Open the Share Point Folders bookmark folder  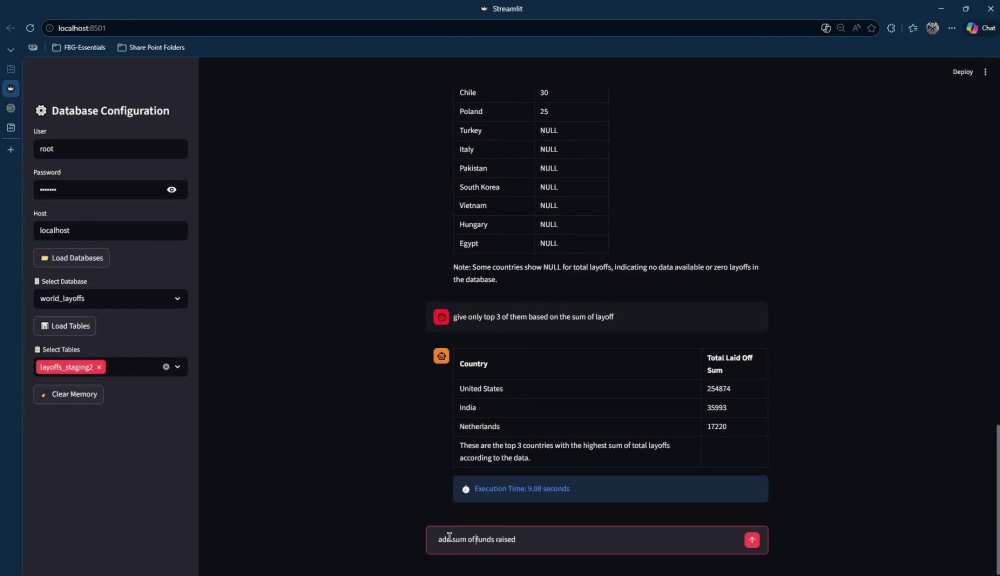151,47
